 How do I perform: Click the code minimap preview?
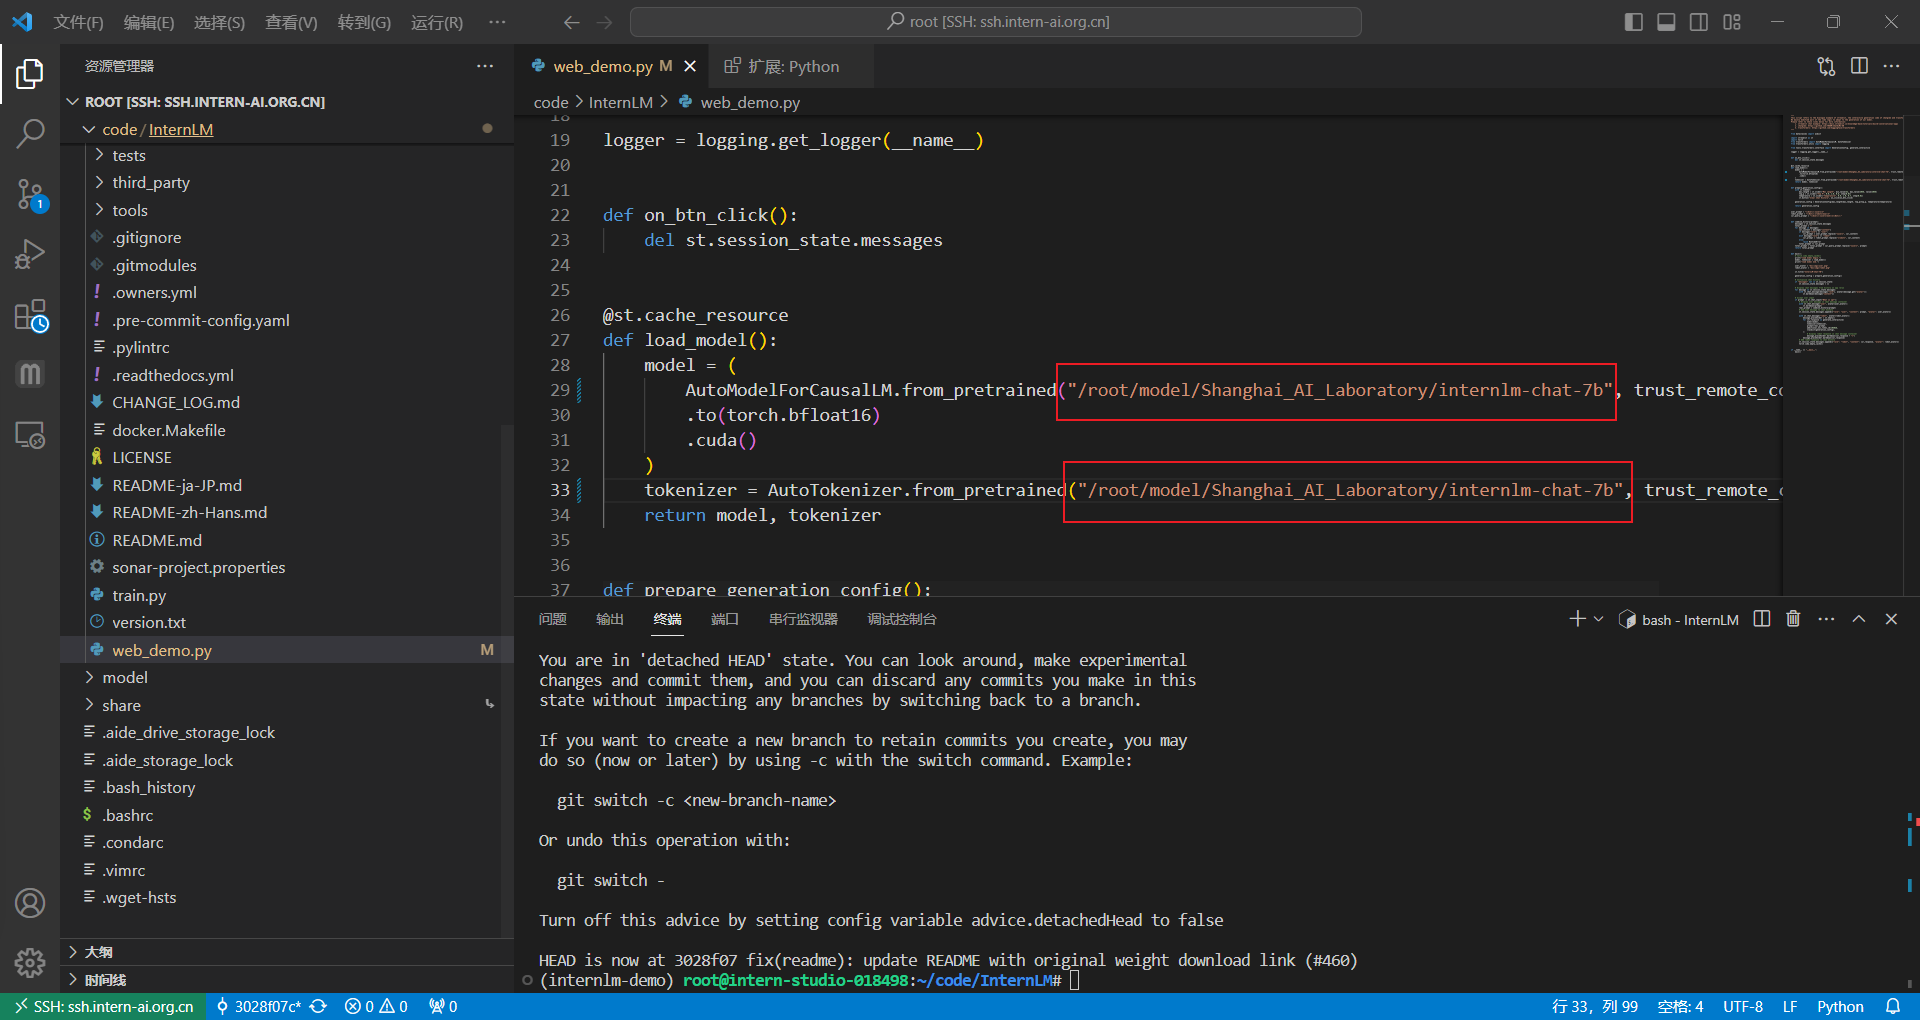(x=1846, y=234)
